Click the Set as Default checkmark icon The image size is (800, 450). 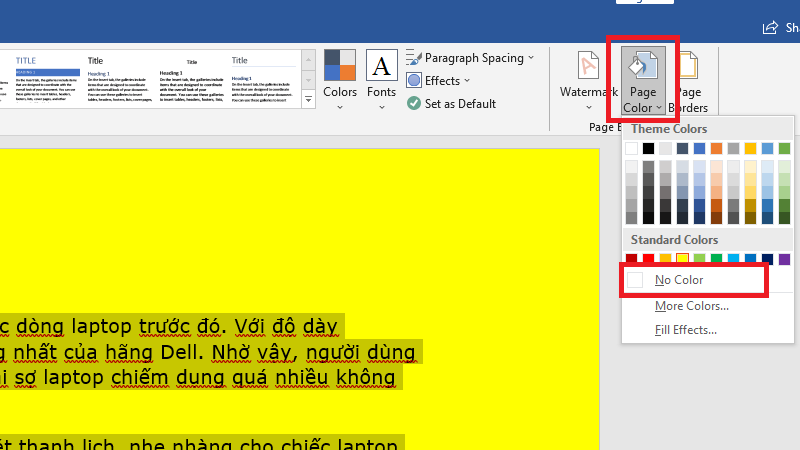click(415, 103)
